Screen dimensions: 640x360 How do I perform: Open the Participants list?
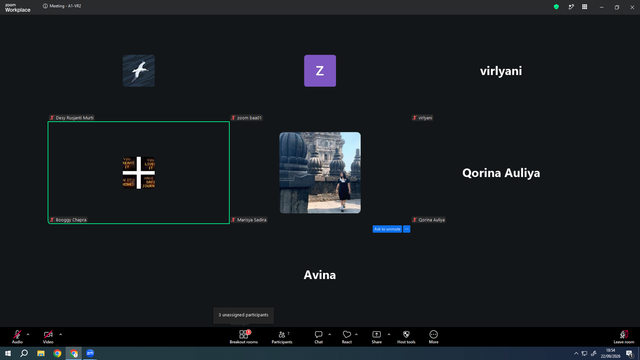pyautogui.click(x=282, y=337)
